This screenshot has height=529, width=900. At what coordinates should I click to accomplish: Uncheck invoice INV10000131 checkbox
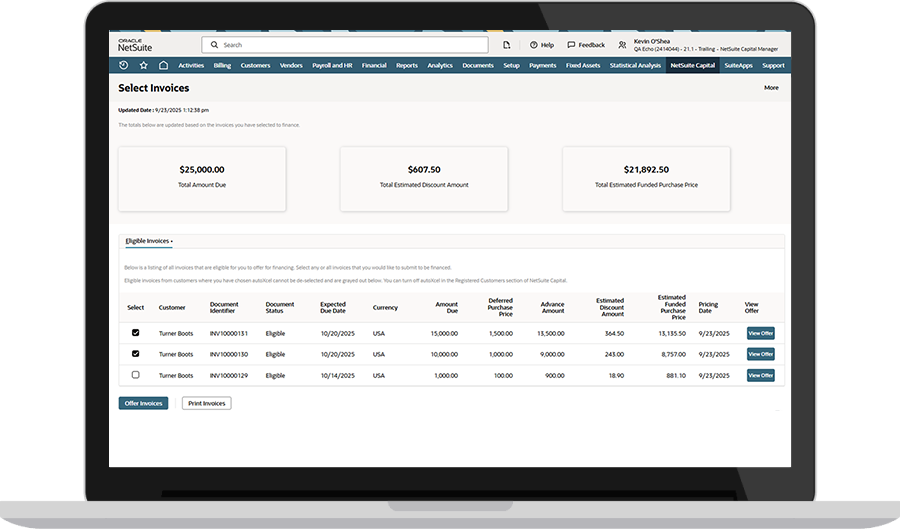click(136, 333)
